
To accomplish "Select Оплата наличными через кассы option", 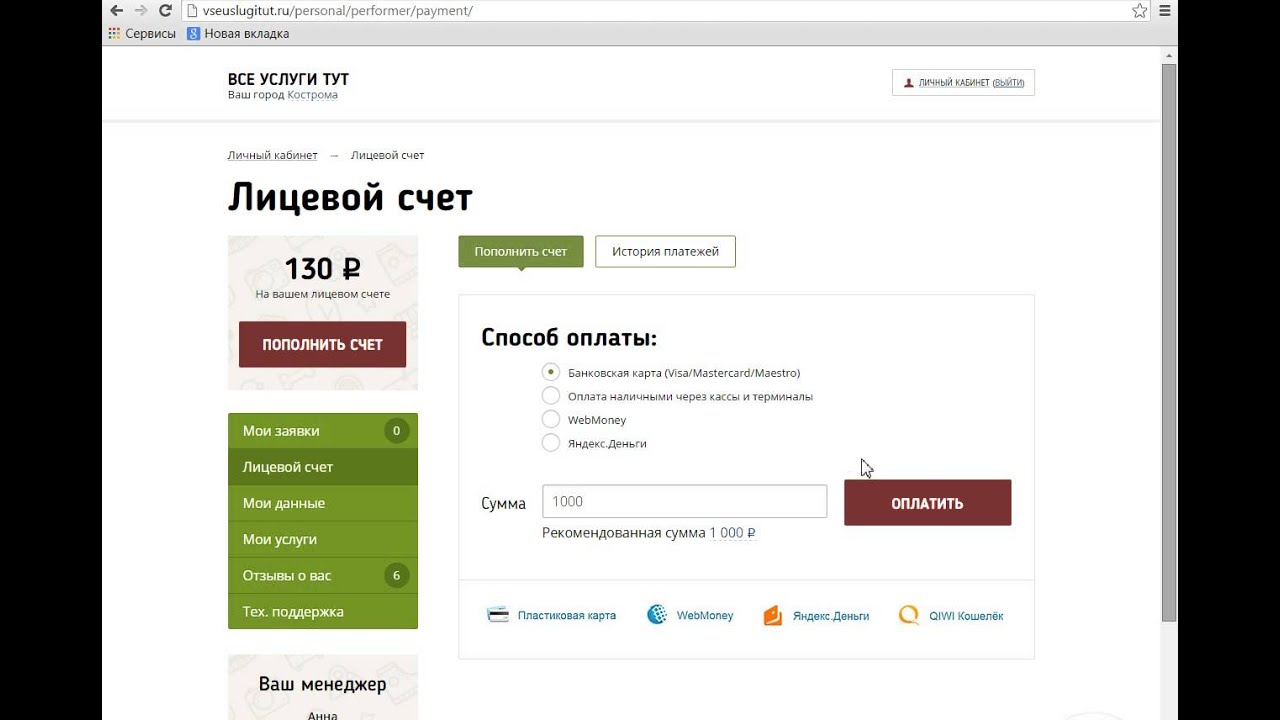I will (x=551, y=396).
